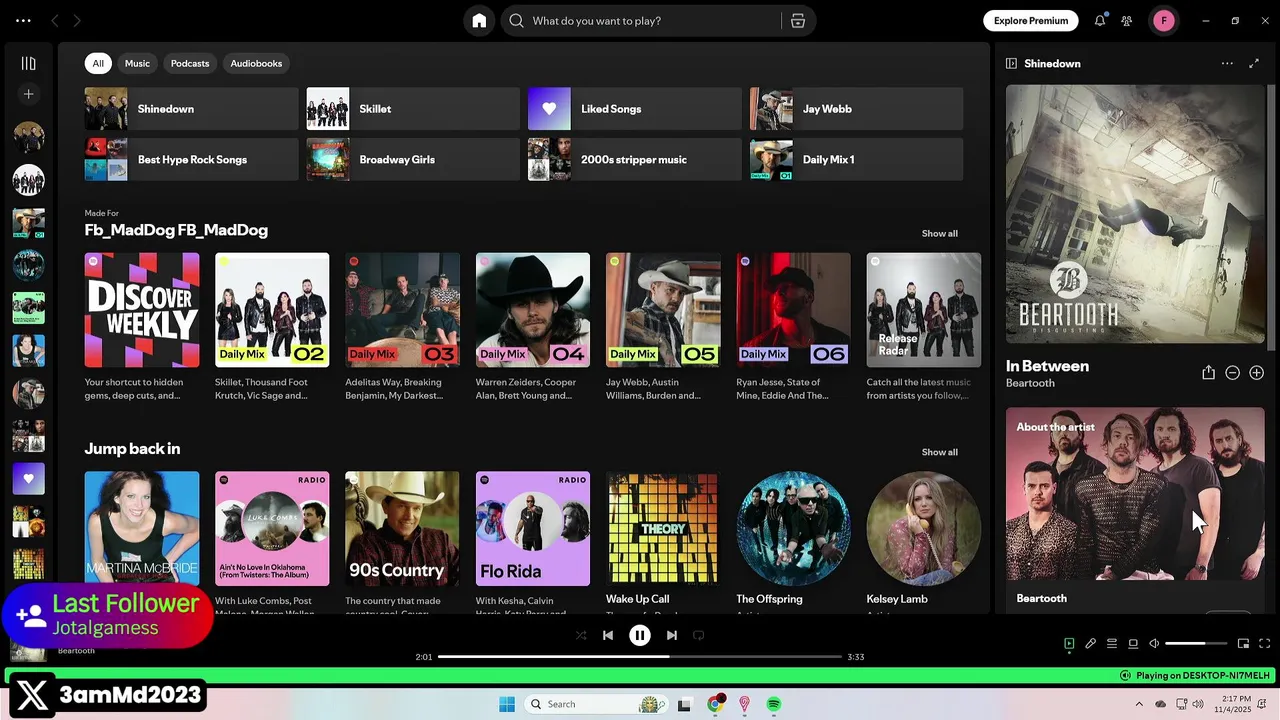Open Broadway Girls tile
Screen dimensions: 1280x720
click(413, 159)
